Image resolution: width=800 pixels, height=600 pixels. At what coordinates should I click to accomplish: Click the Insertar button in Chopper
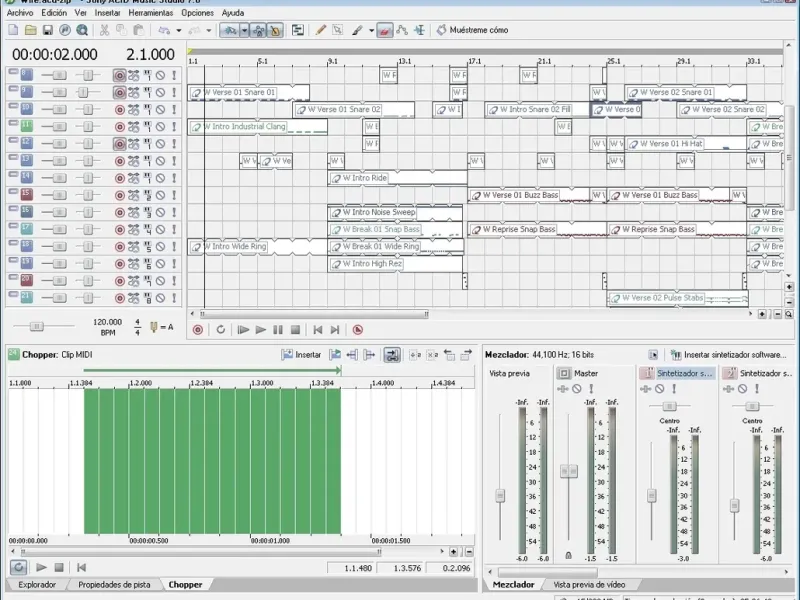[x=301, y=354]
